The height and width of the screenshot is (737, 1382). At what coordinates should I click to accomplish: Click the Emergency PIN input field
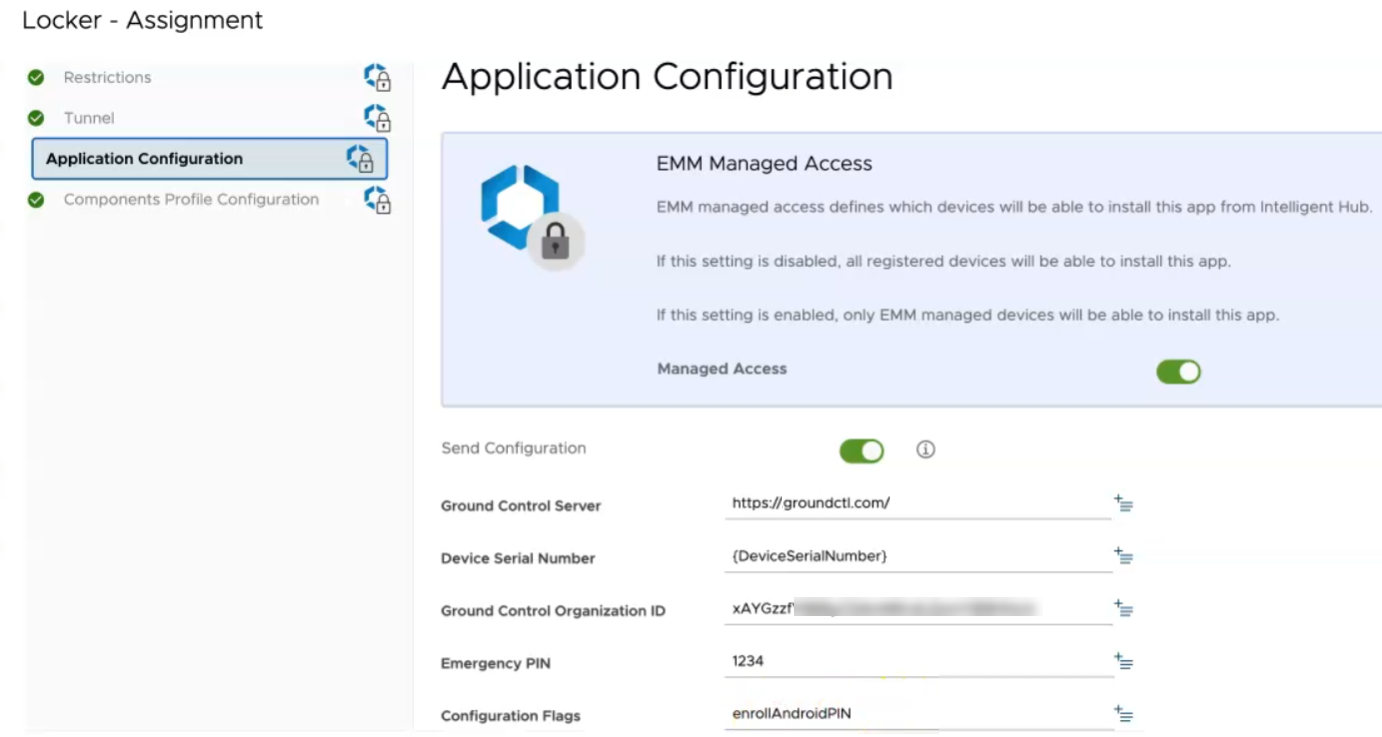point(916,662)
